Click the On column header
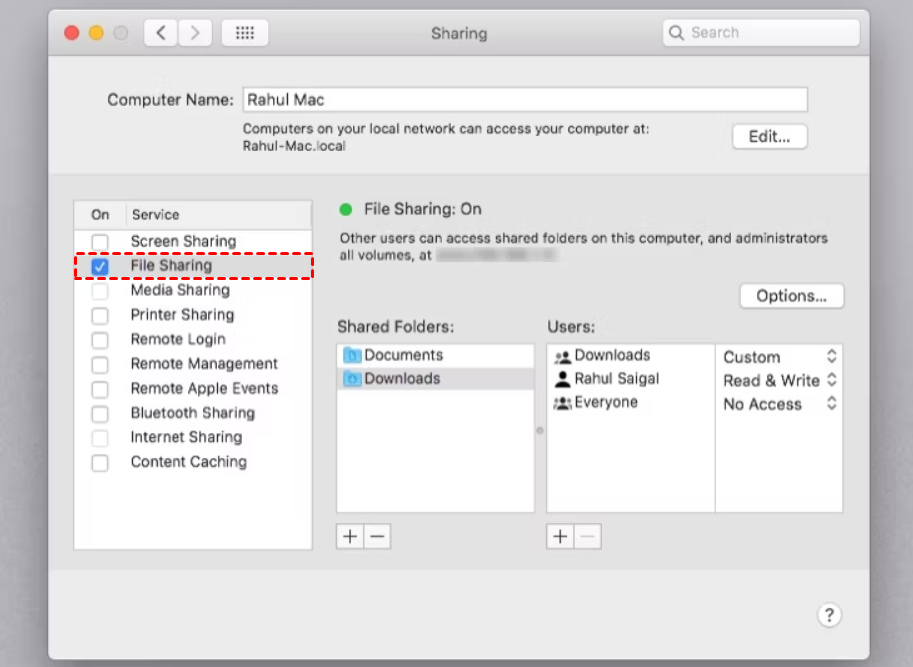913x667 pixels. coord(100,215)
